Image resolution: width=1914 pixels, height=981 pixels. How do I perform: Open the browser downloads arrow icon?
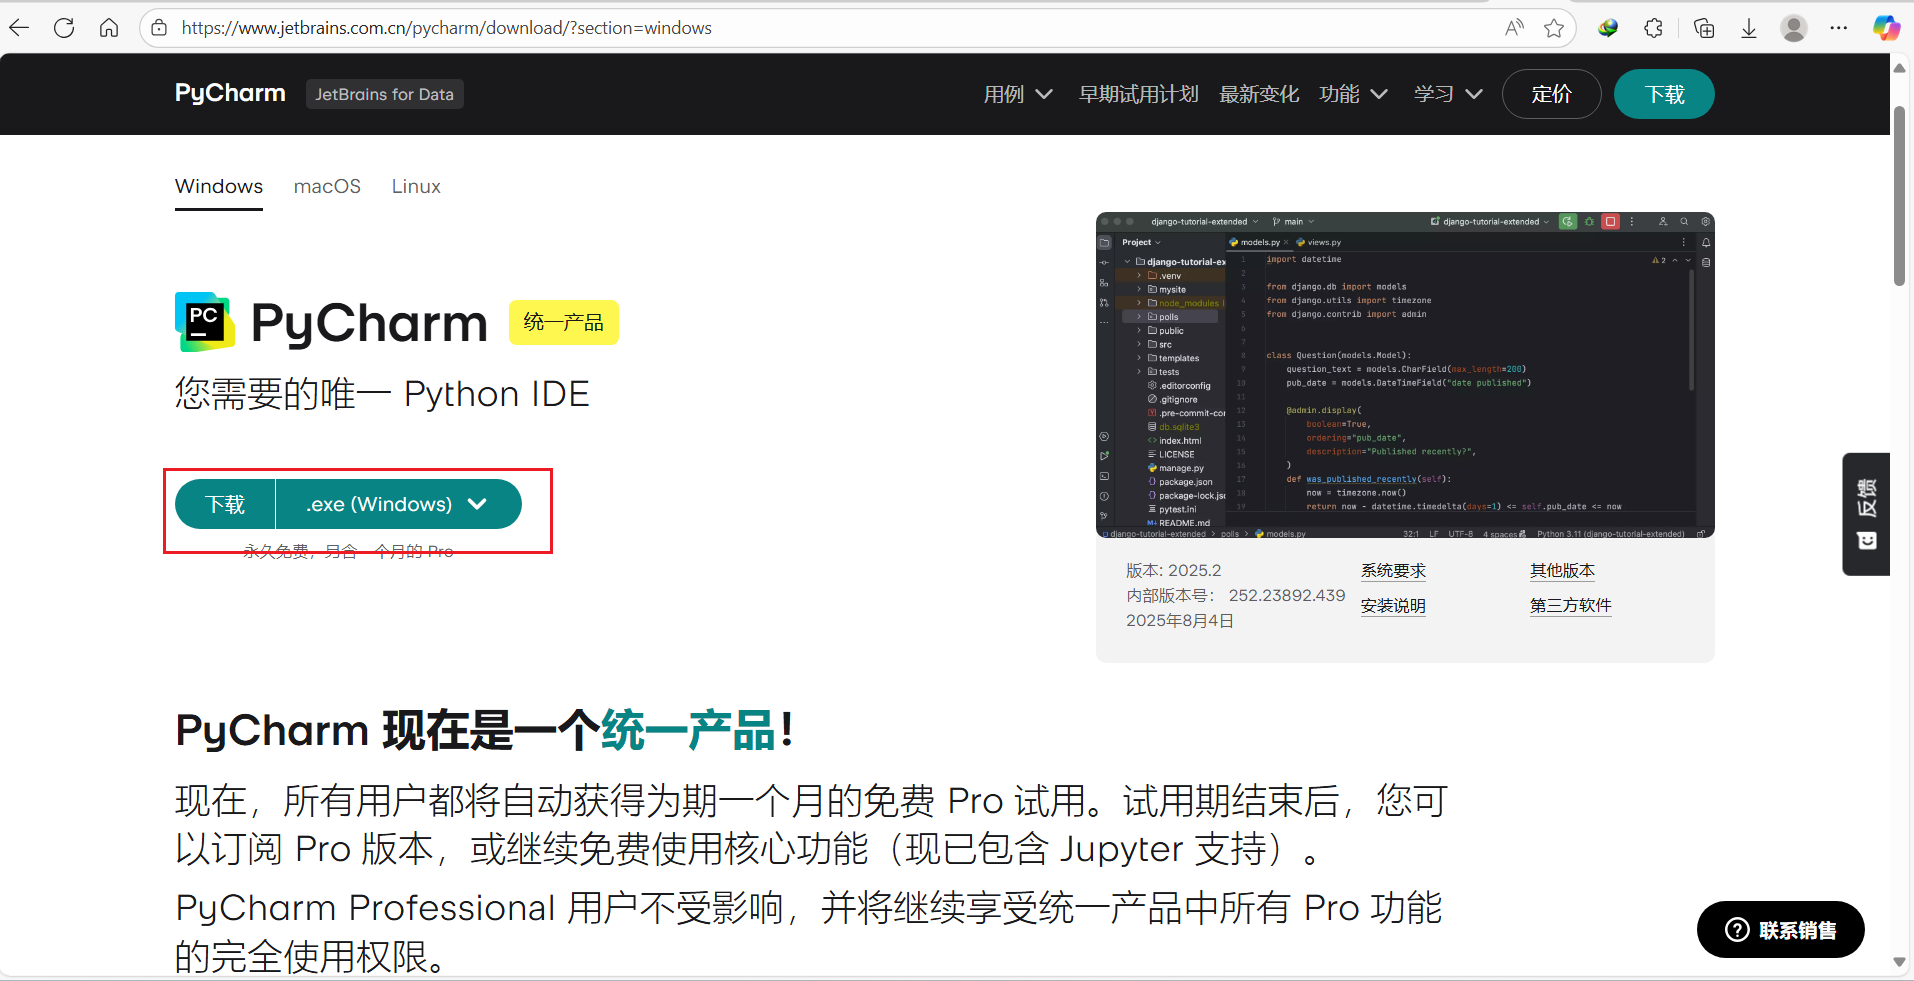[x=1749, y=28]
